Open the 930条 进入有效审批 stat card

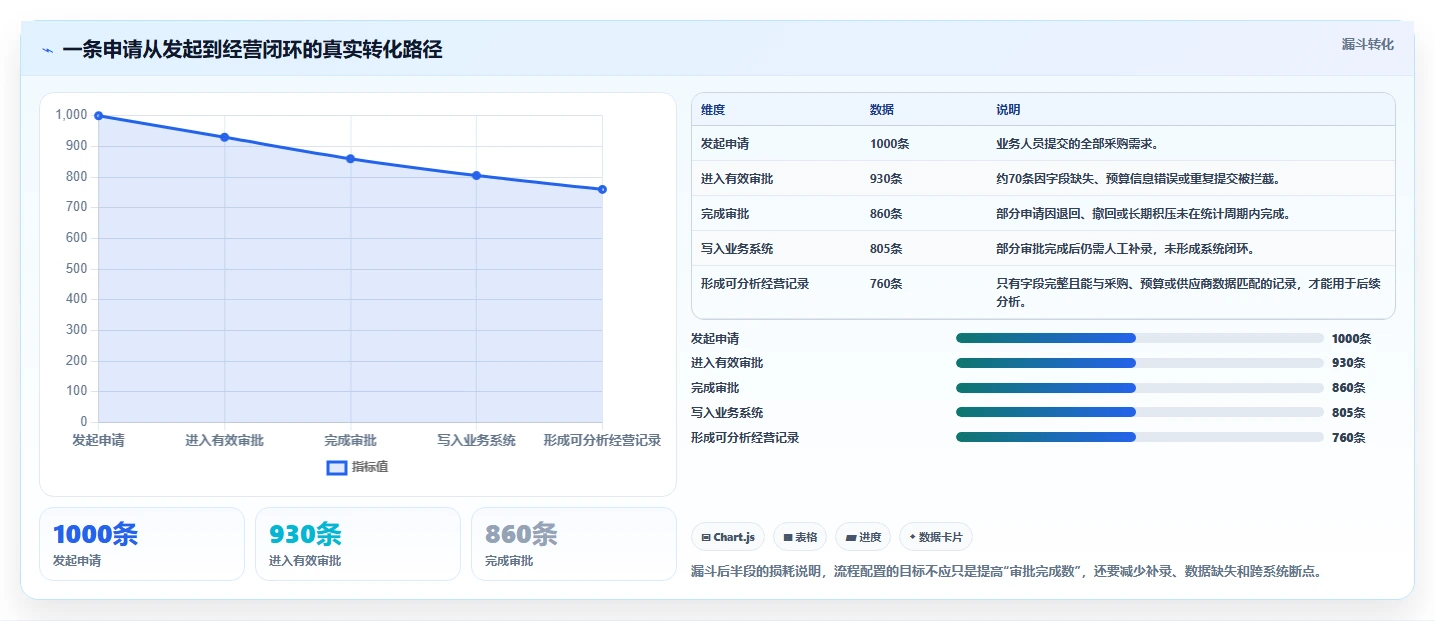coord(358,544)
